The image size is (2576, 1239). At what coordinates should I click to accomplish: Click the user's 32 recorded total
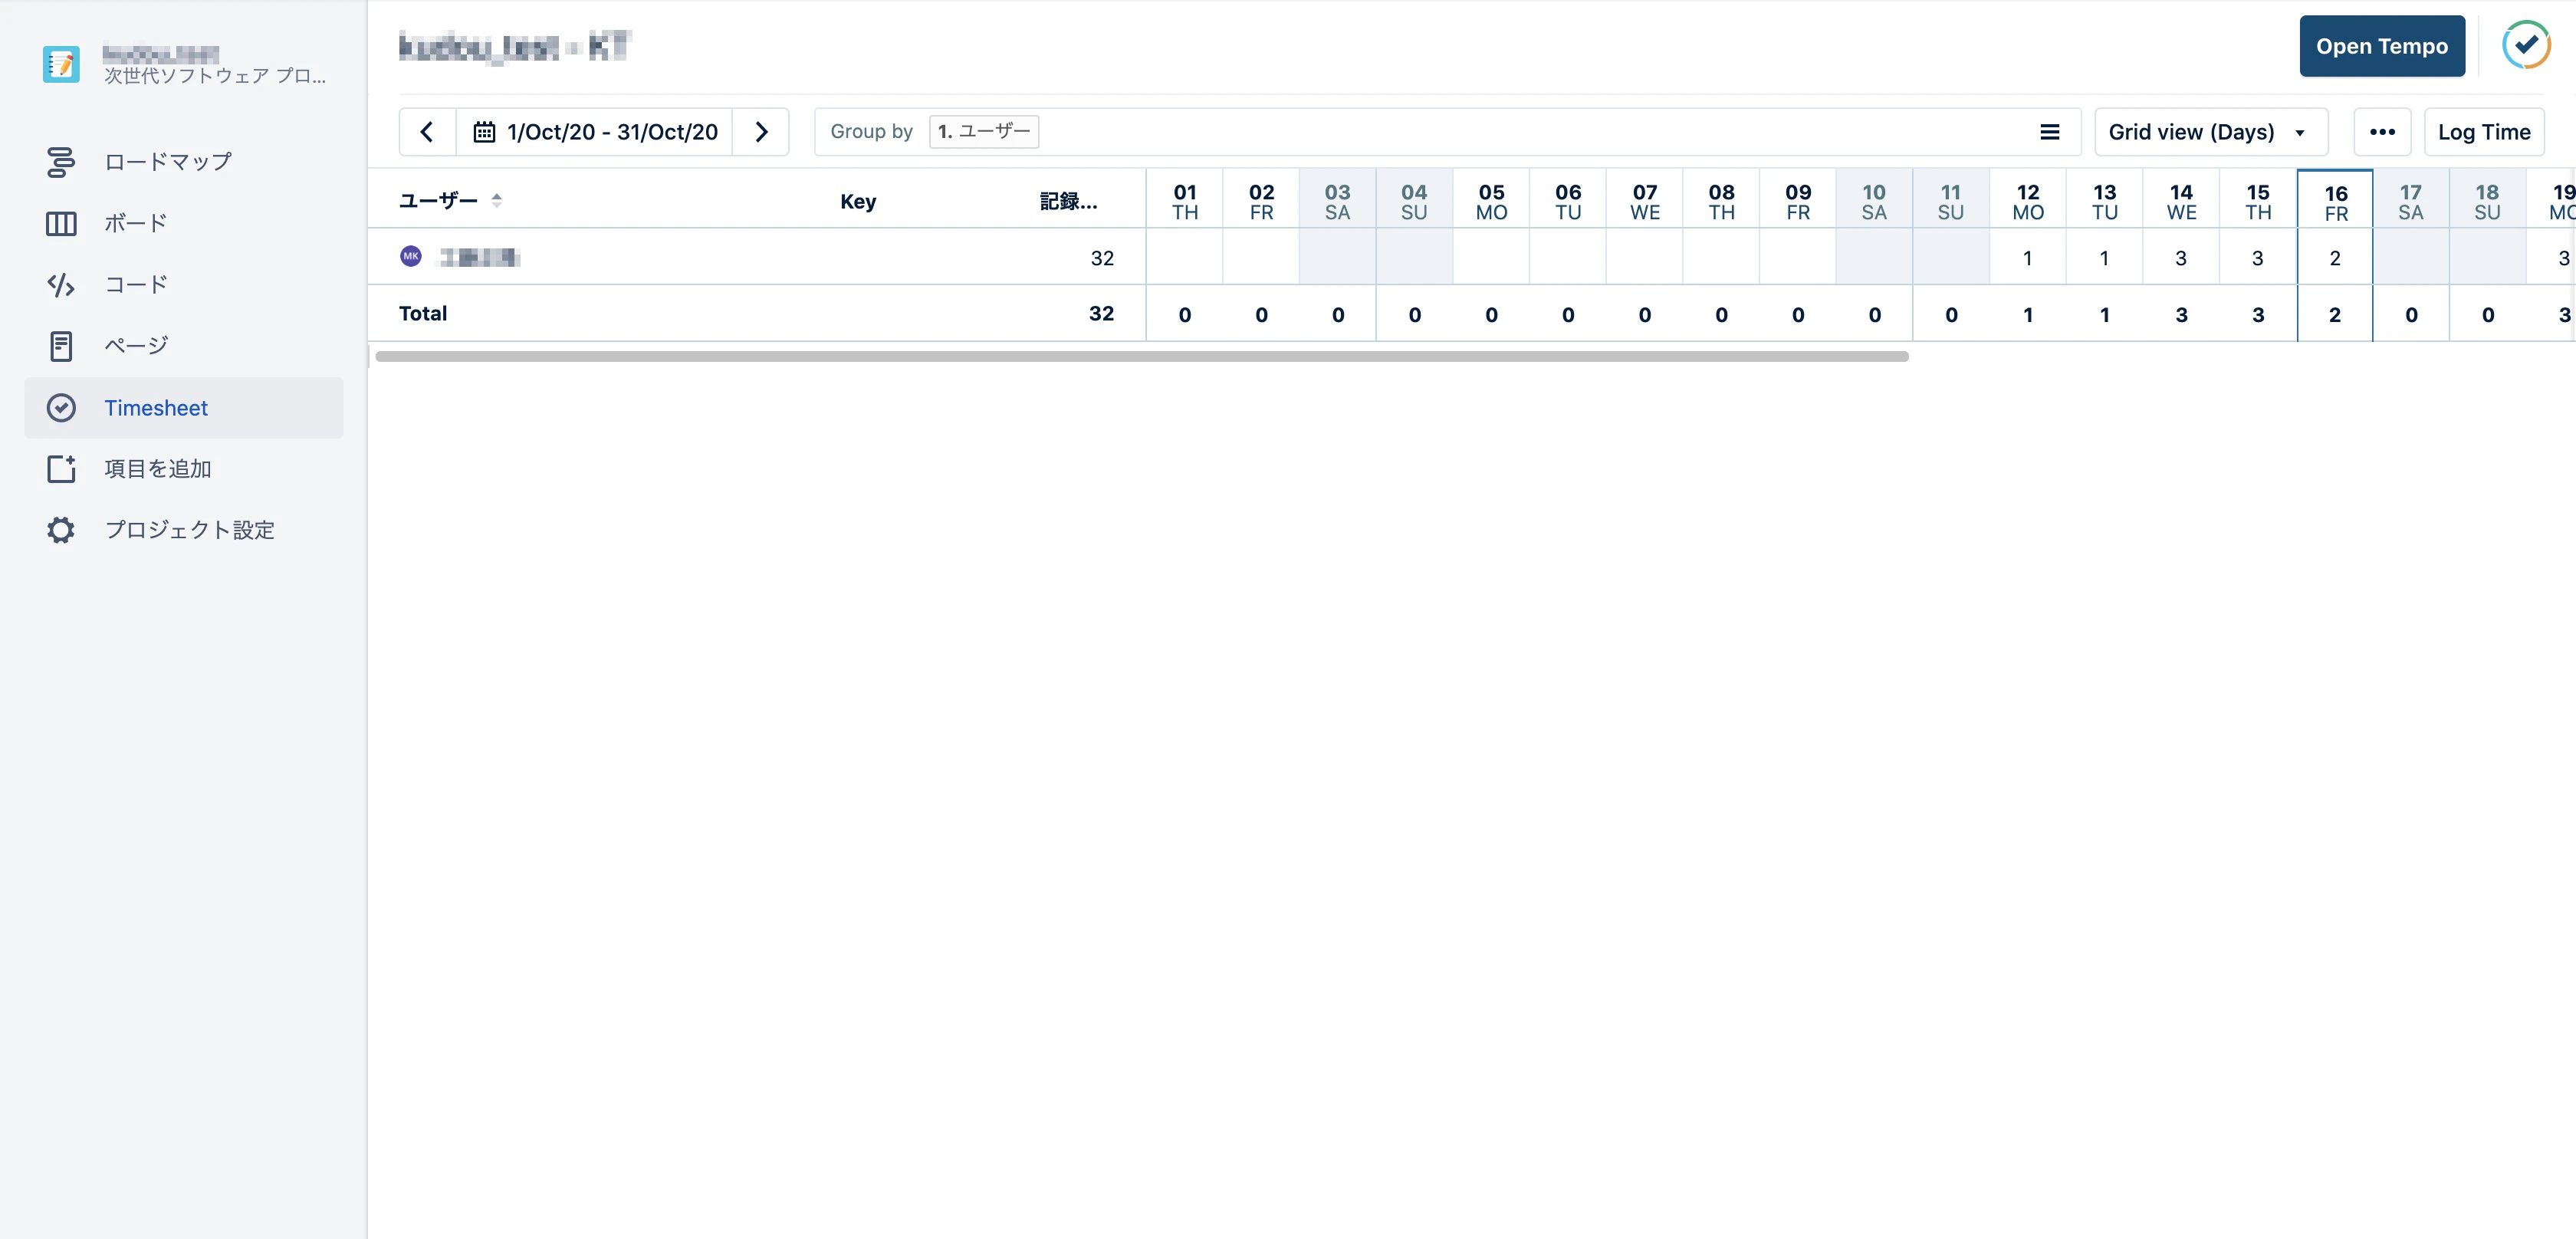(x=1102, y=258)
